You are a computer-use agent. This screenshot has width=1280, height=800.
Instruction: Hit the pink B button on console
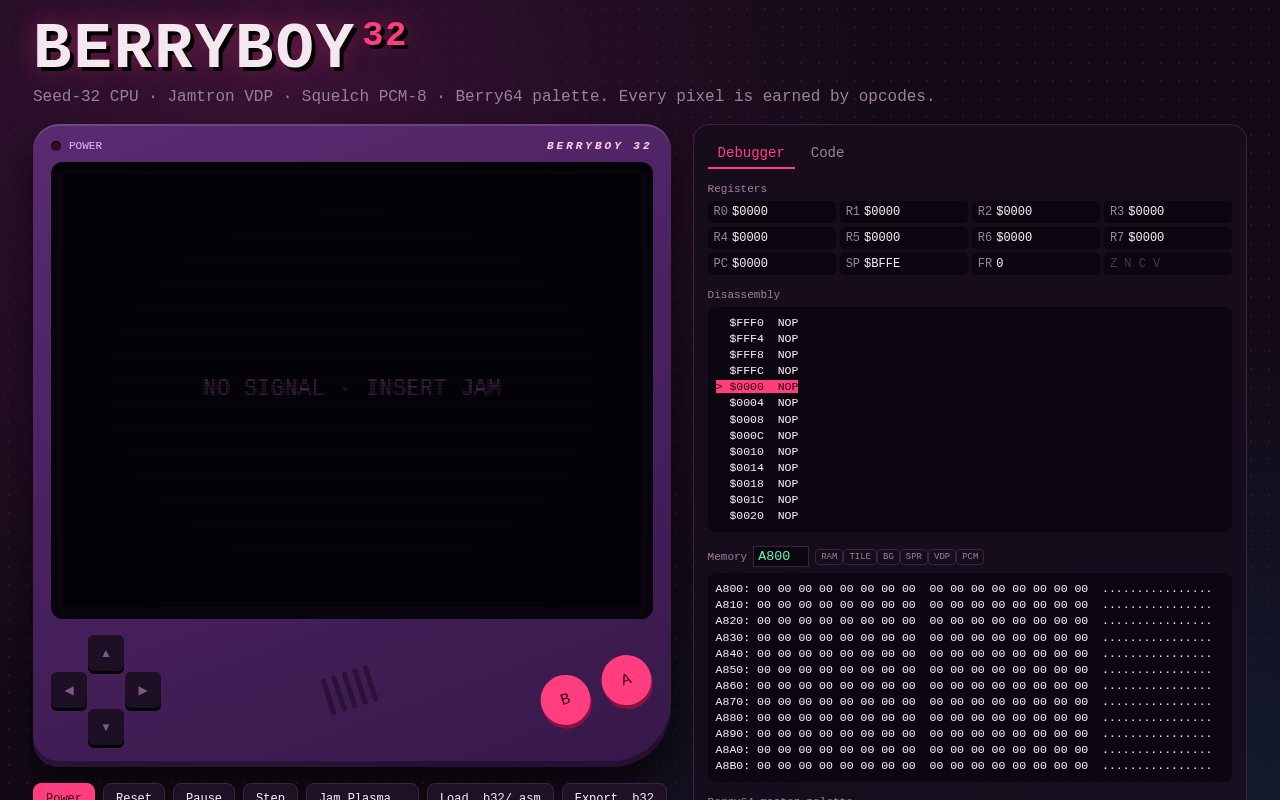pos(565,700)
